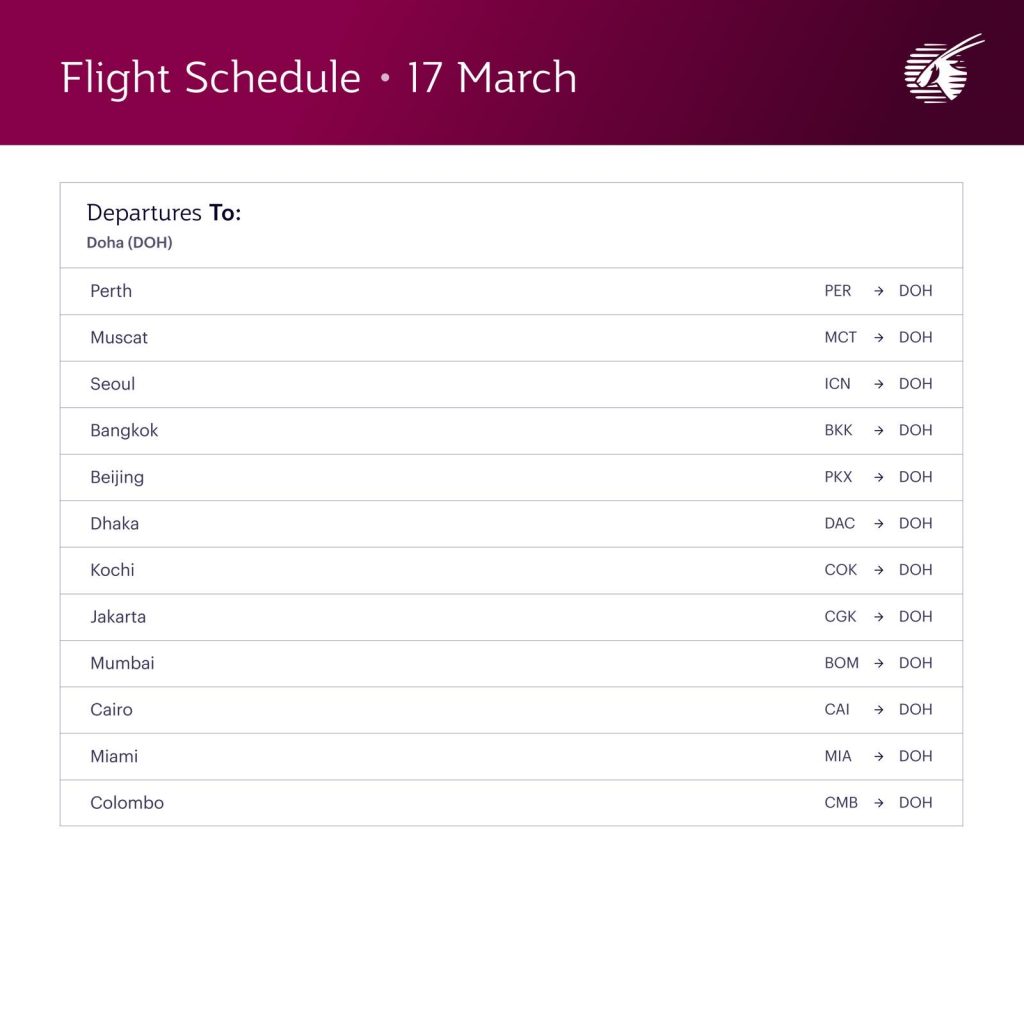
Task: Select the Perth departure city
Action: coord(111,291)
